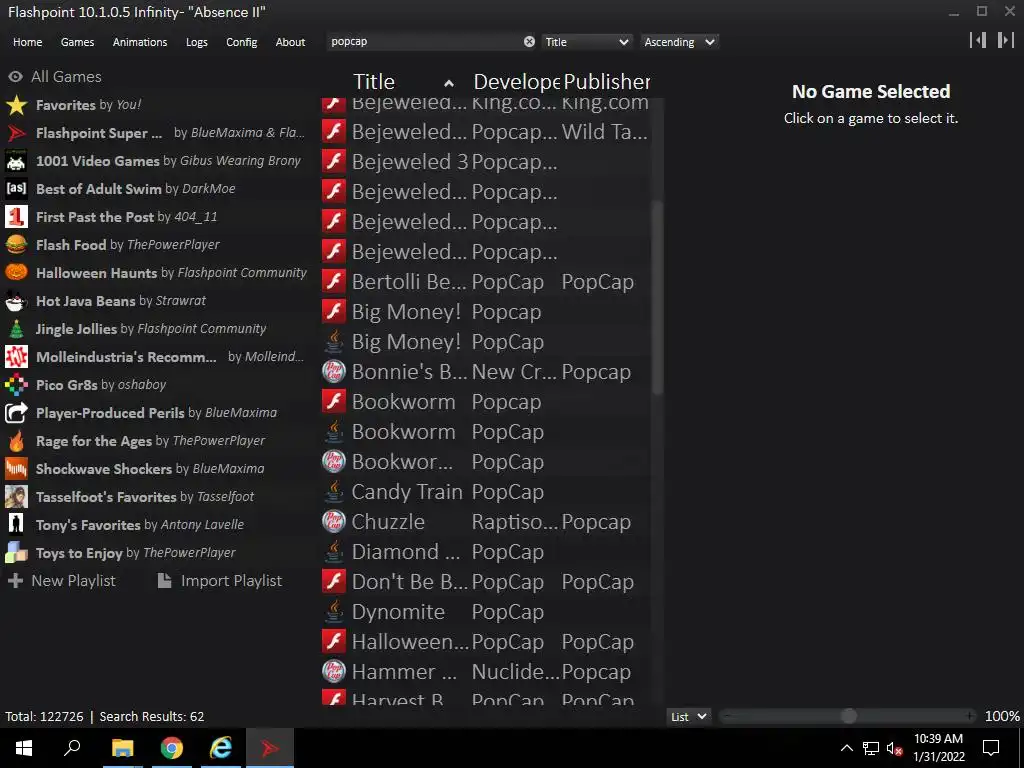Select the Halloween... game row

coord(486,642)
